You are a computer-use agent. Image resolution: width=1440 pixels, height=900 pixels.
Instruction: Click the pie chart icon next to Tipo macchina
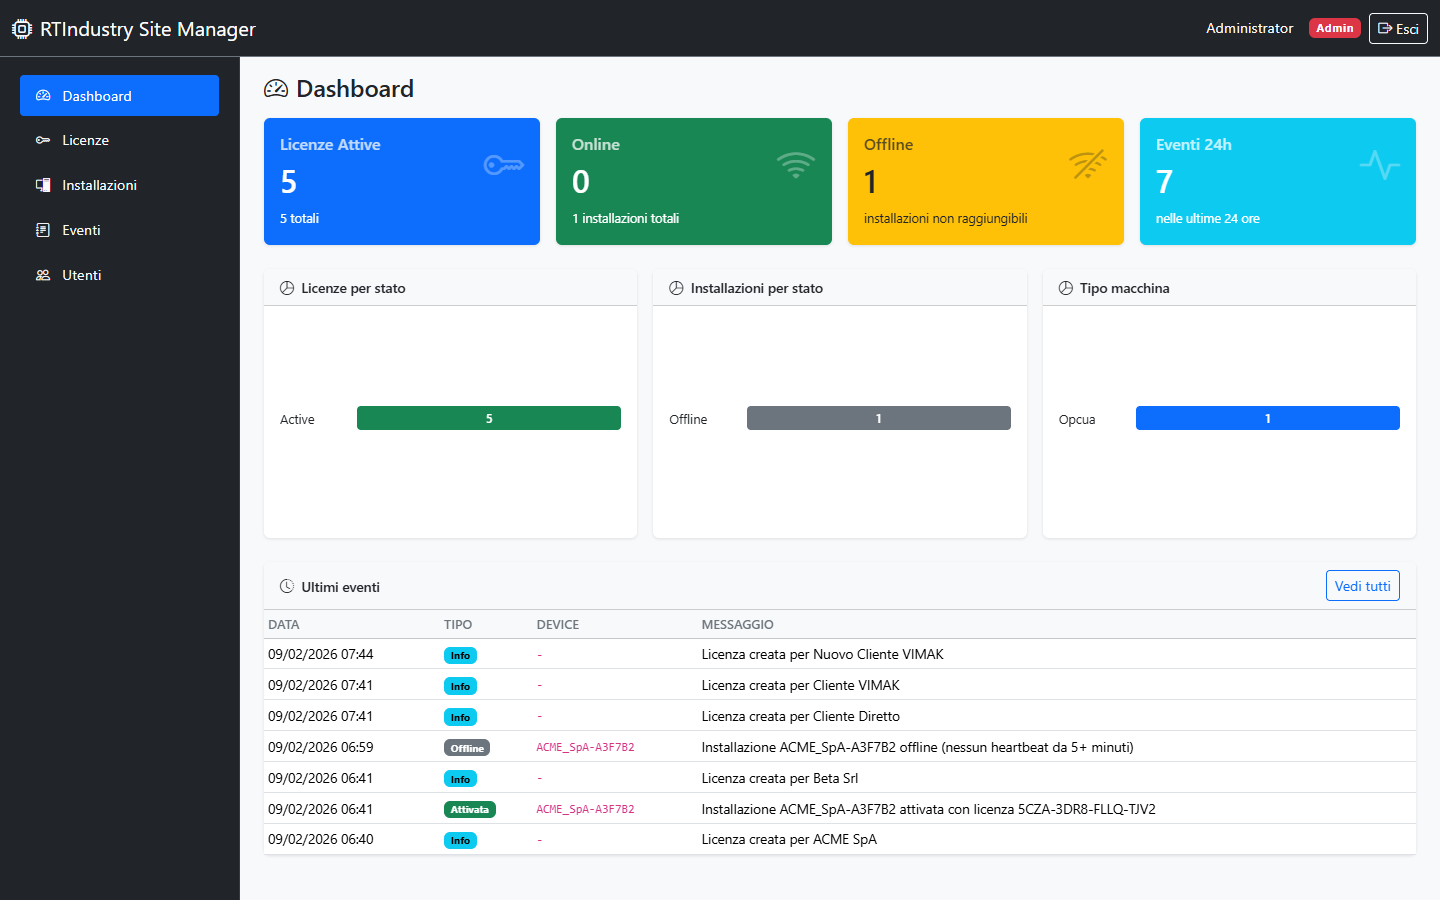click(1066, 288)
